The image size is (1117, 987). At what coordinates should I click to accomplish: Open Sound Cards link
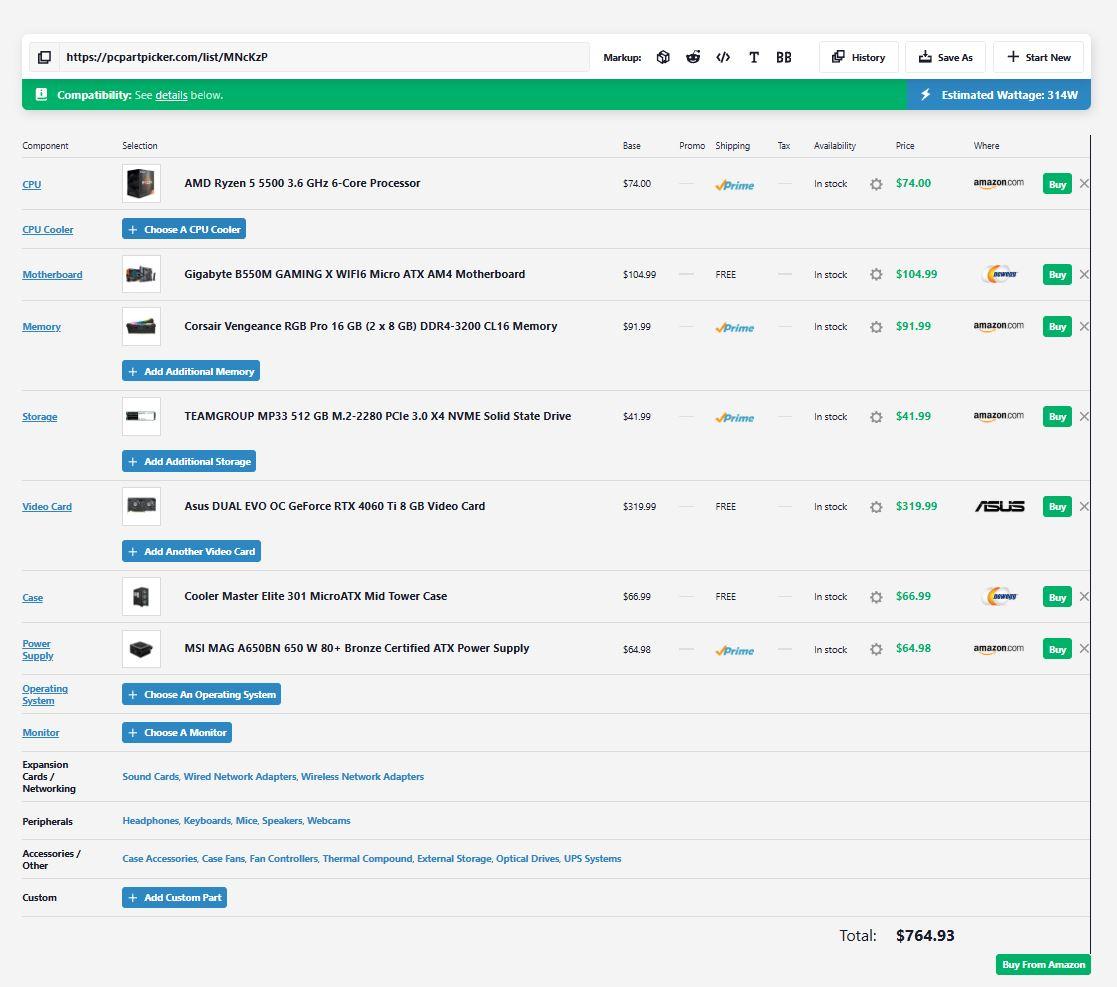click(x=150, y=776)
